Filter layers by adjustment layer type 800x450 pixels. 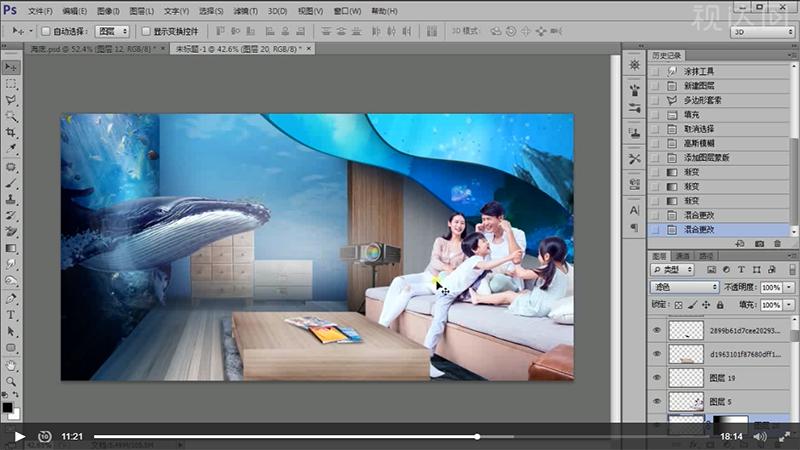coord(726,269)
